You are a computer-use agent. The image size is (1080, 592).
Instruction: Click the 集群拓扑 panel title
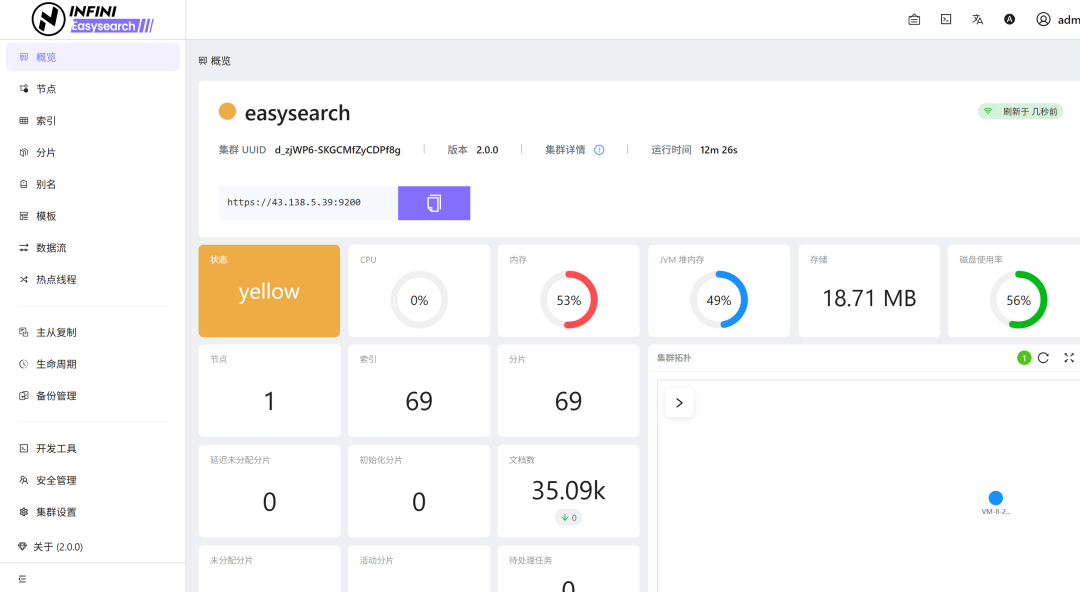(x=674, y=358)
